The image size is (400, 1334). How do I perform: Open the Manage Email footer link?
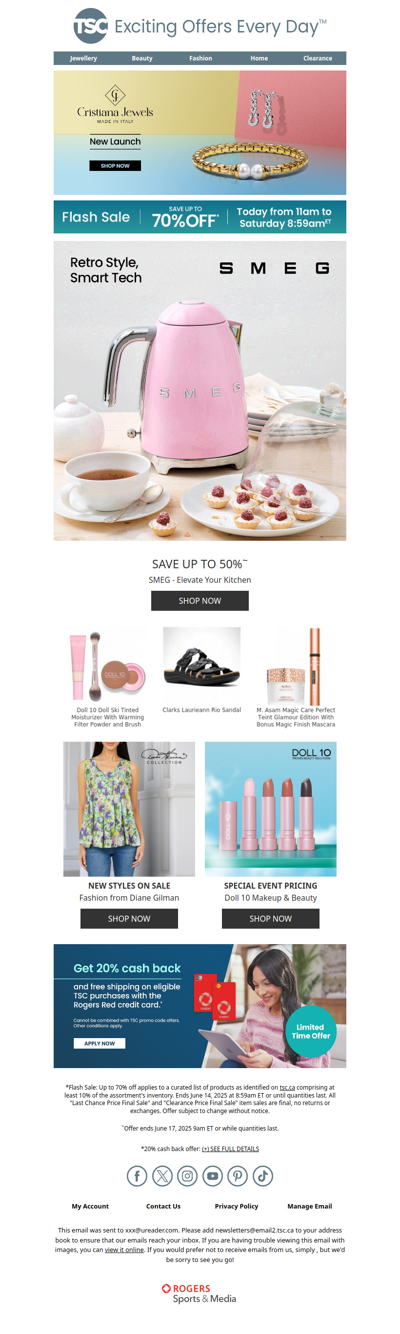click(310, 1206)
